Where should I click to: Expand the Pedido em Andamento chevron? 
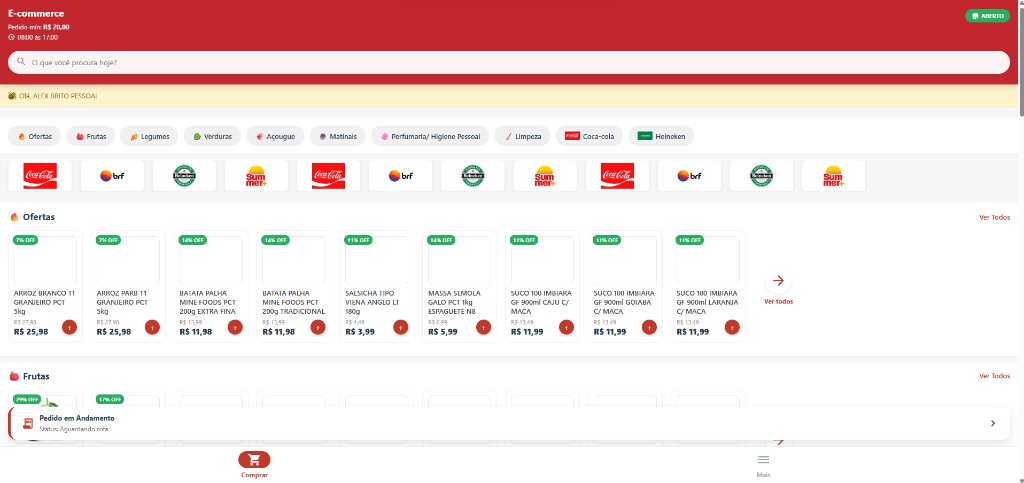tap(993, 424)
